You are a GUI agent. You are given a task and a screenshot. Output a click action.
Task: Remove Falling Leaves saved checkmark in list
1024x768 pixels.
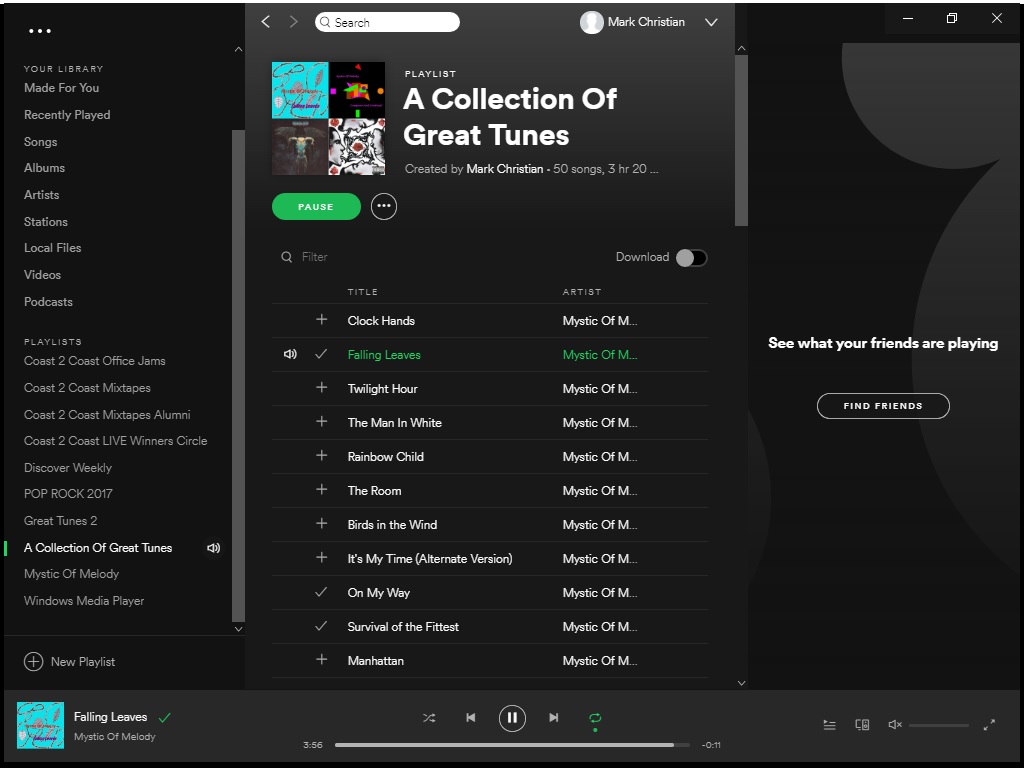(321, 354)
